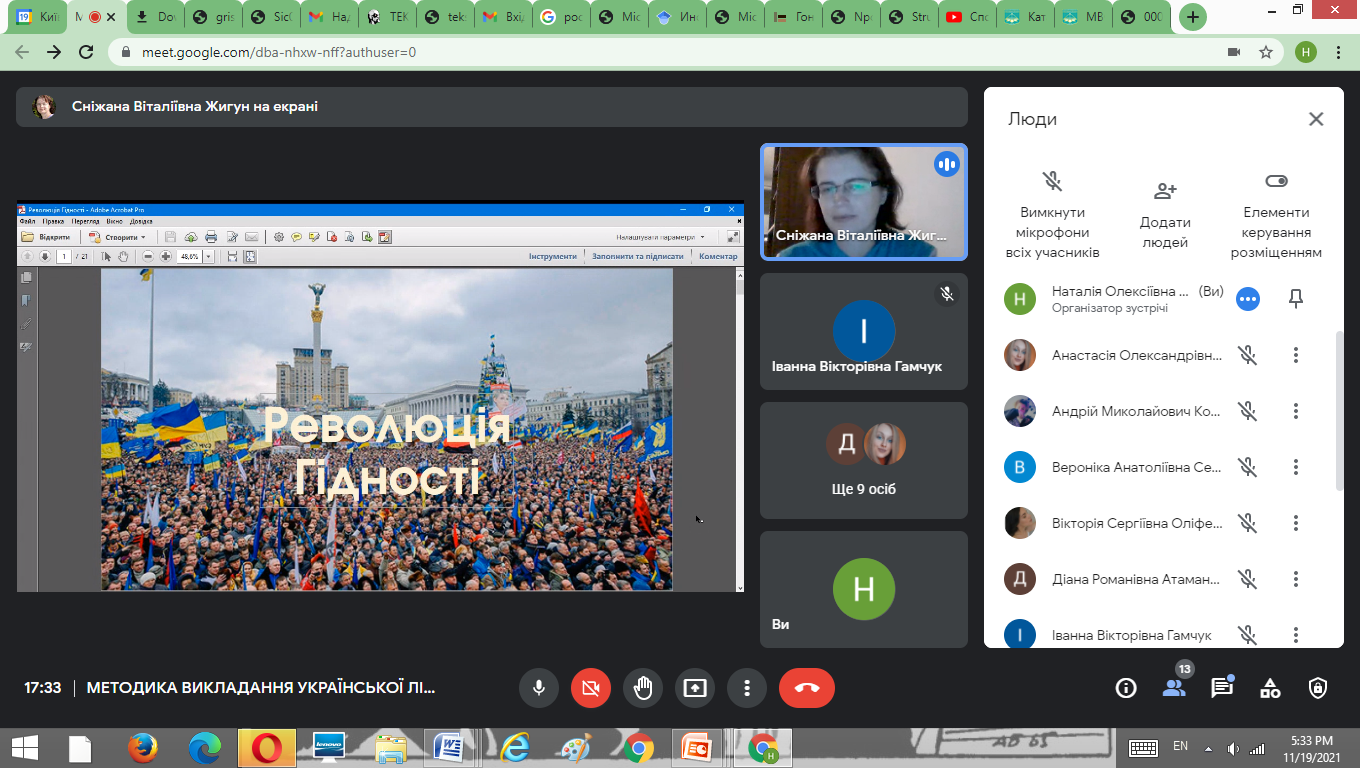Screen dimensions: 1360x768
Task: Expand the 'Ще 9 осіб' participants tile
Action: (x=863, y=460)
